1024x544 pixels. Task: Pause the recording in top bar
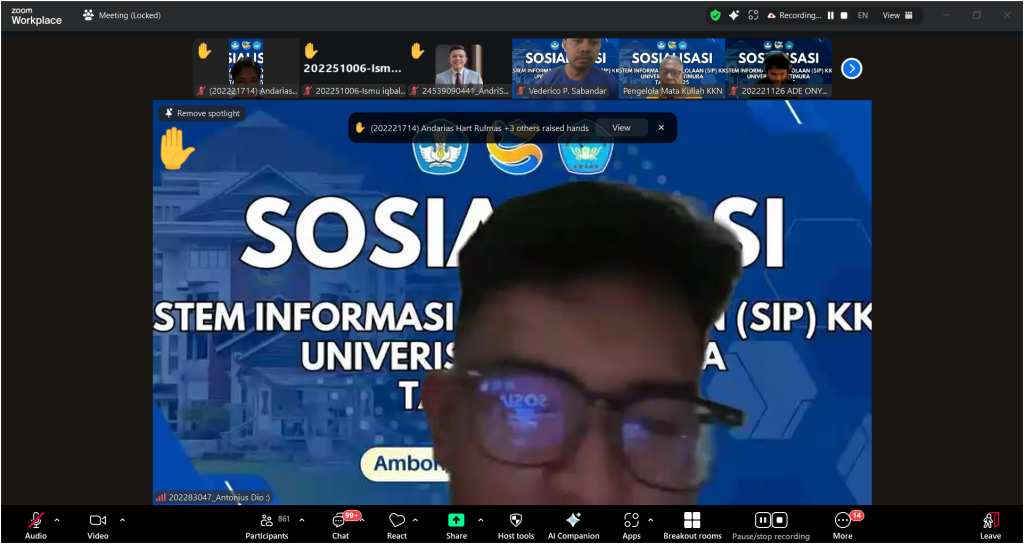(x=830, y=15)
